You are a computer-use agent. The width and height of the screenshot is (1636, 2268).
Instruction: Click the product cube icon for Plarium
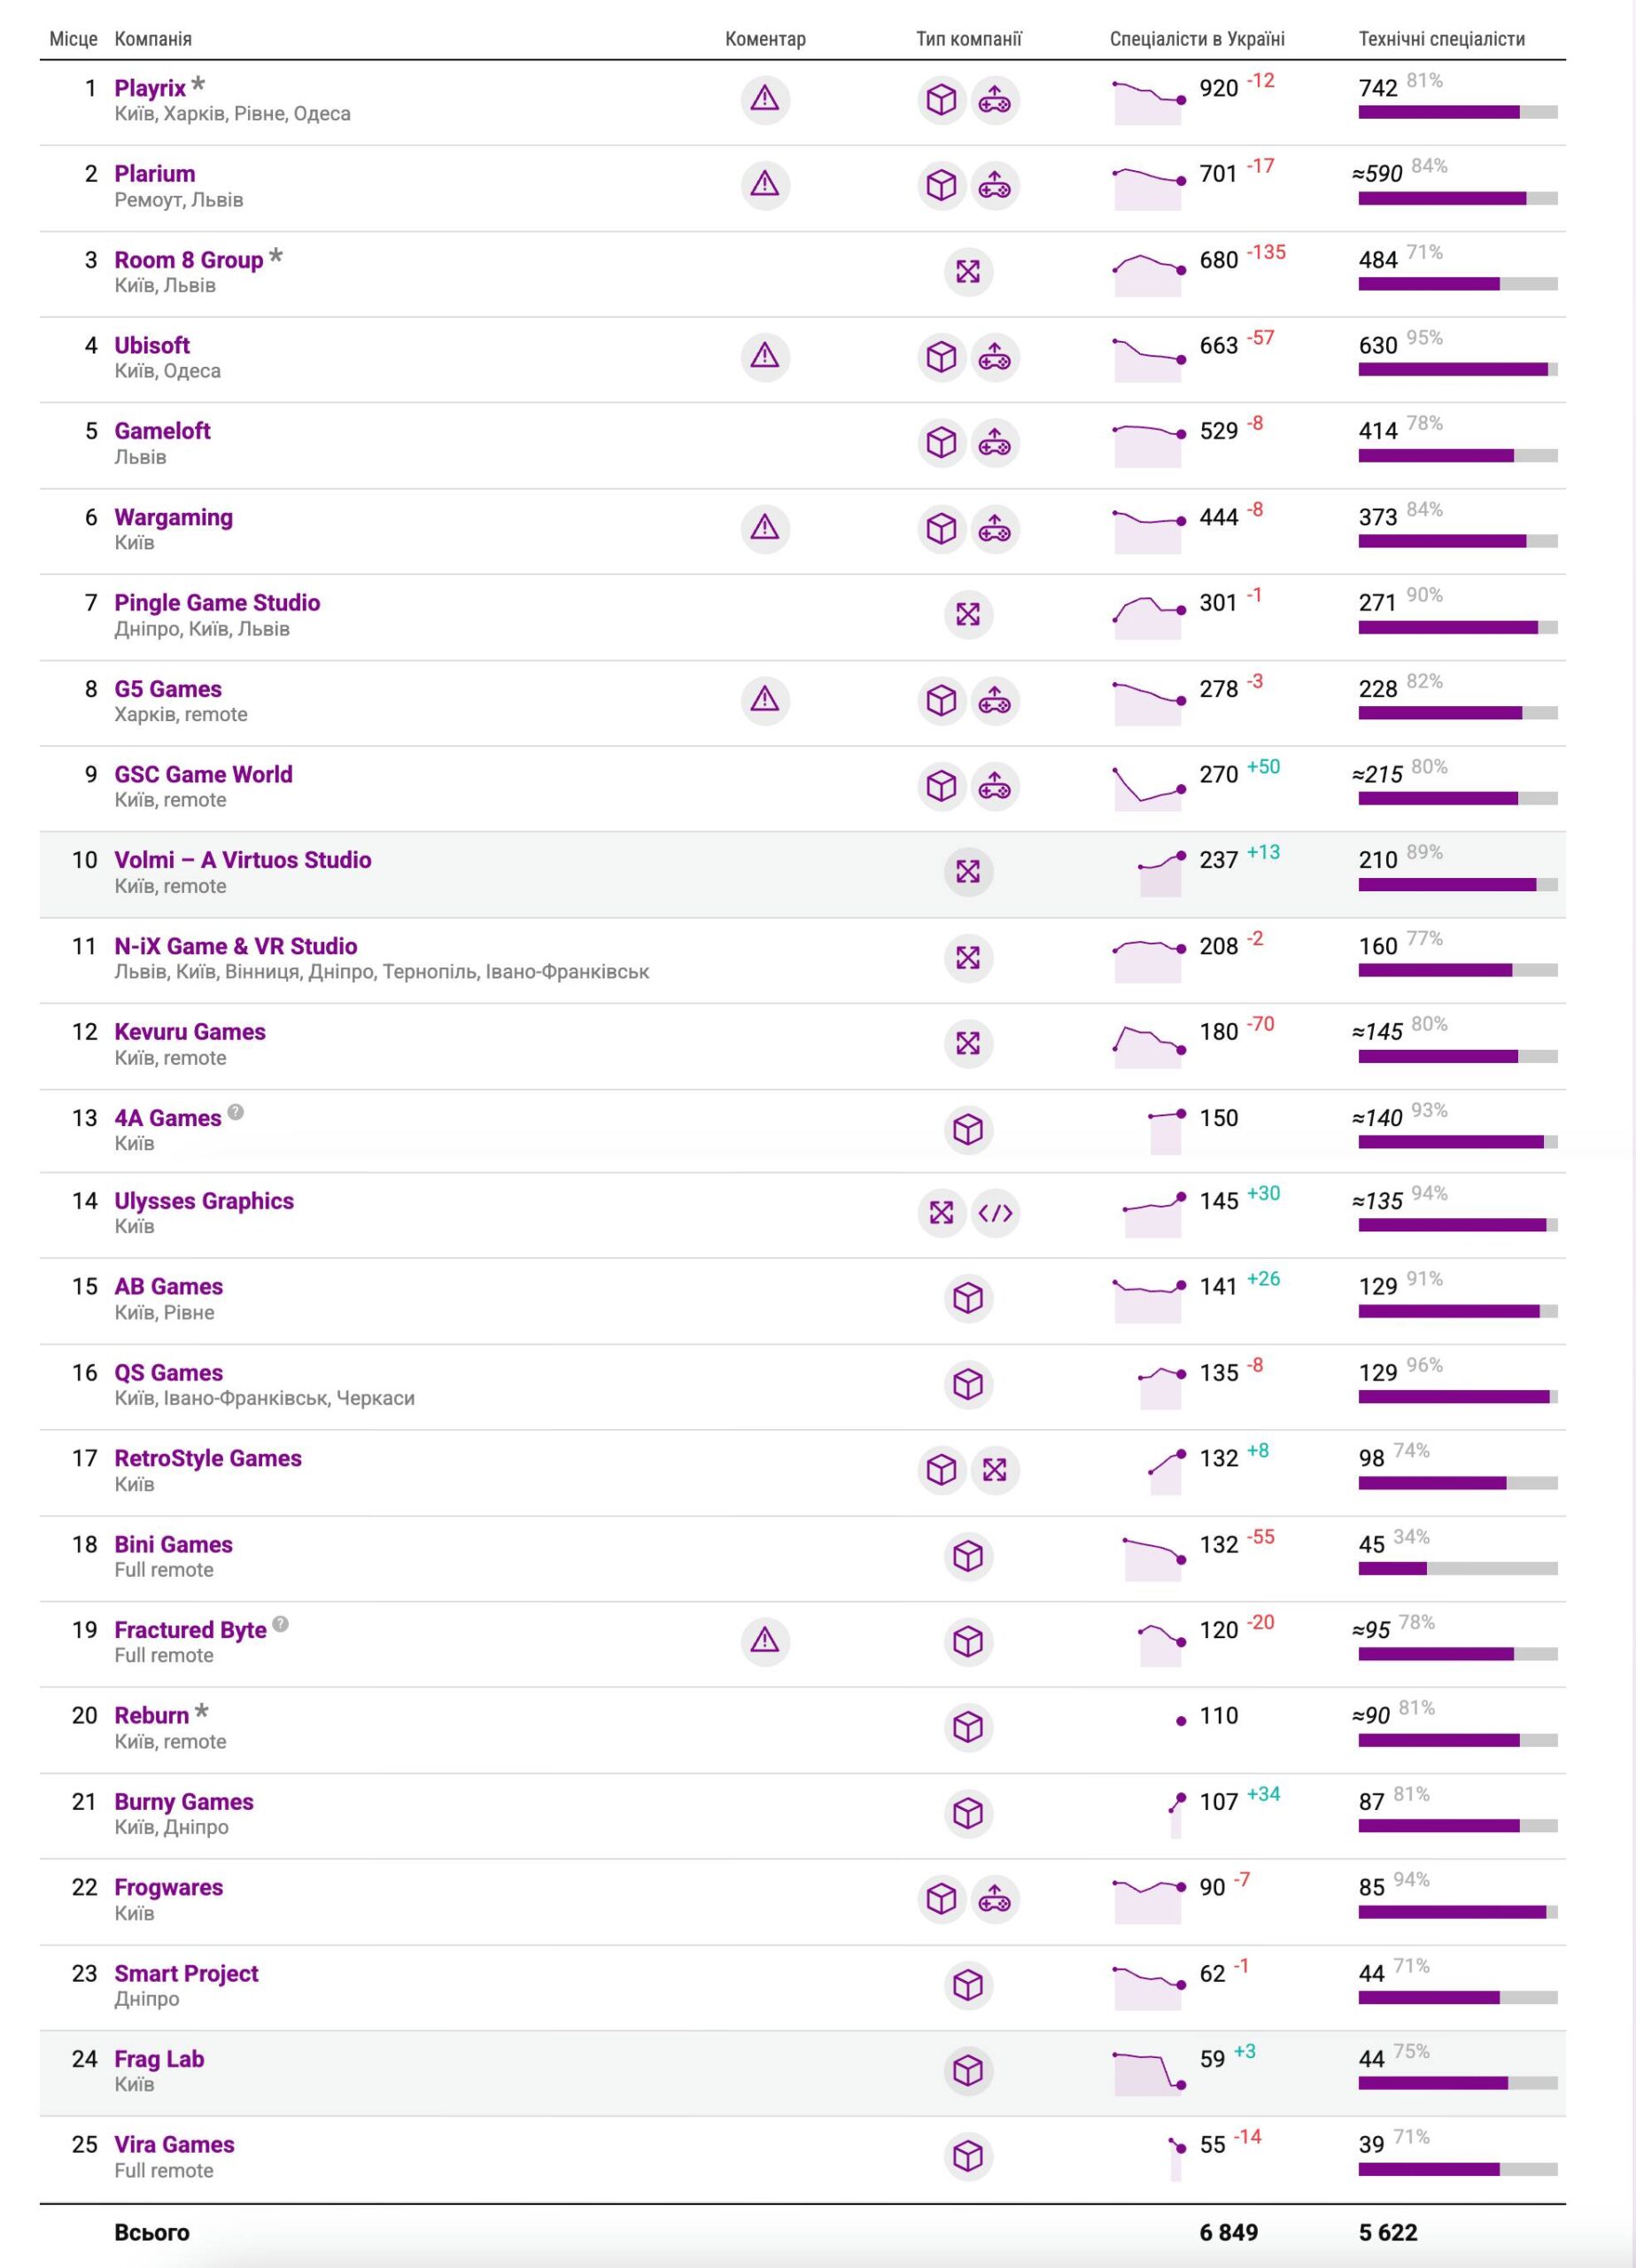point(941,186)
